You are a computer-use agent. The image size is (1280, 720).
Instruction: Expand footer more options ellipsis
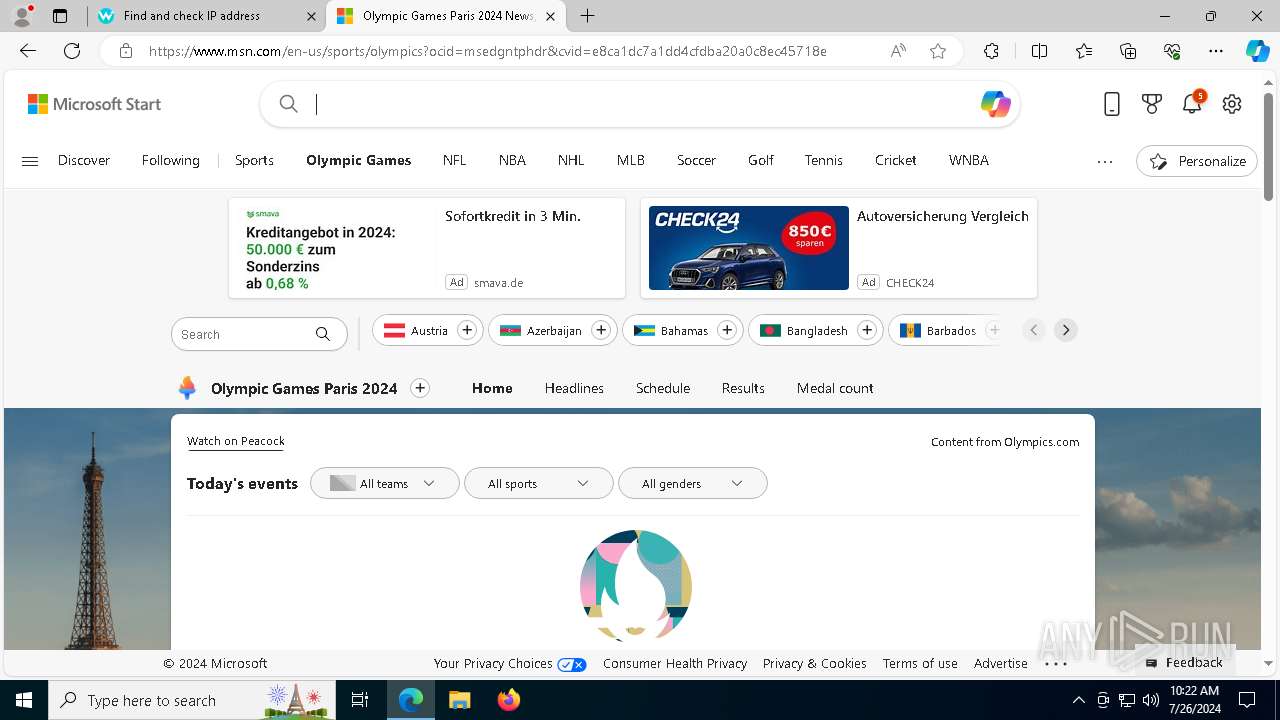[x=1056, y=663]
